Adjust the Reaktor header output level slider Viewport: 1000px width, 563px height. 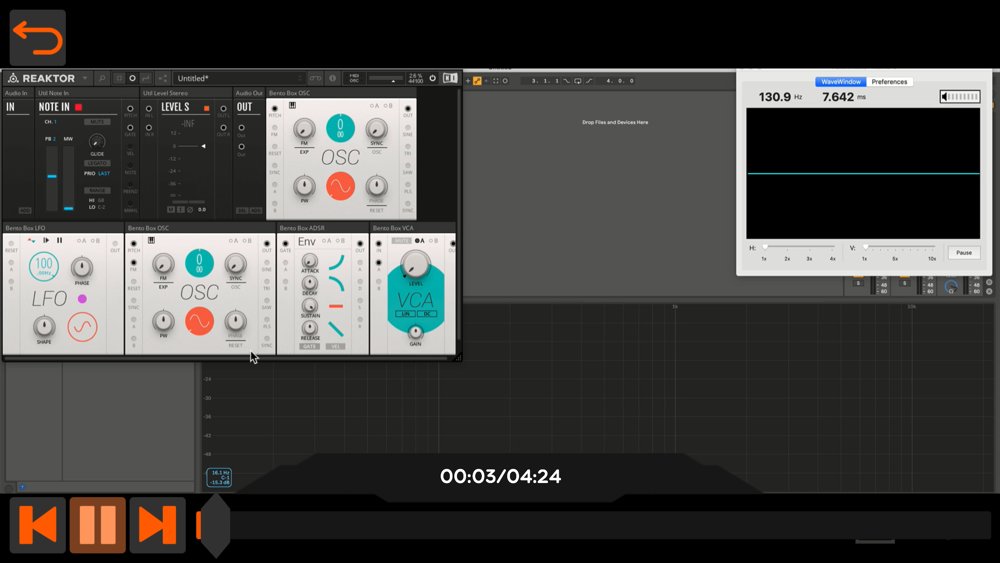tap(386, 78)
